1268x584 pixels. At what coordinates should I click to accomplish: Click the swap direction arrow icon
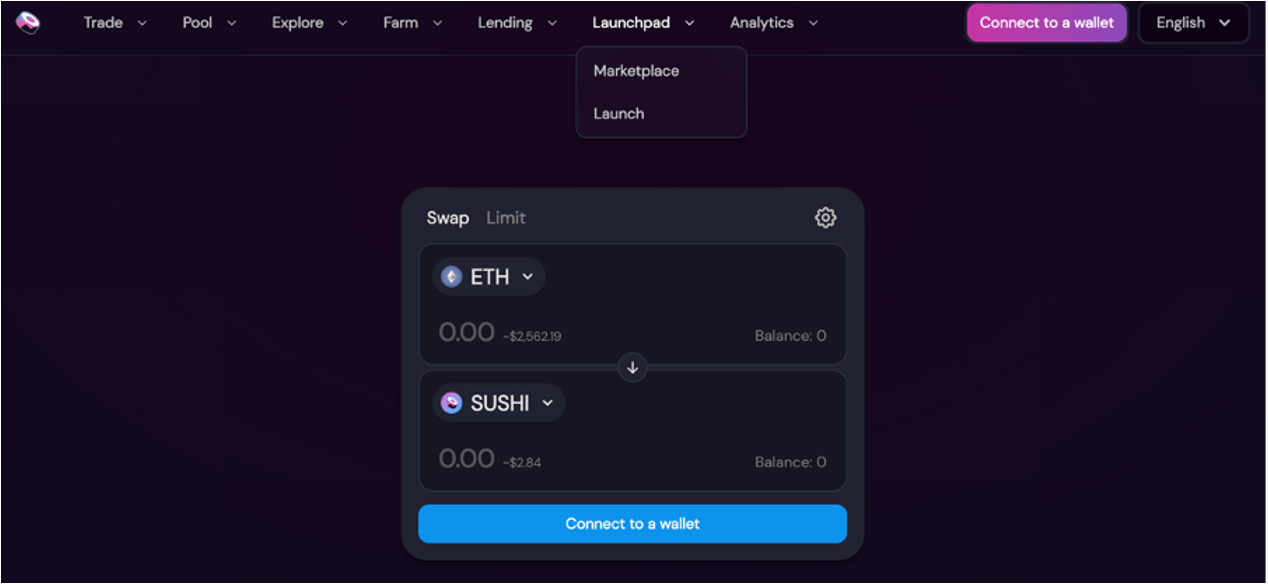(x=632, y=368)
